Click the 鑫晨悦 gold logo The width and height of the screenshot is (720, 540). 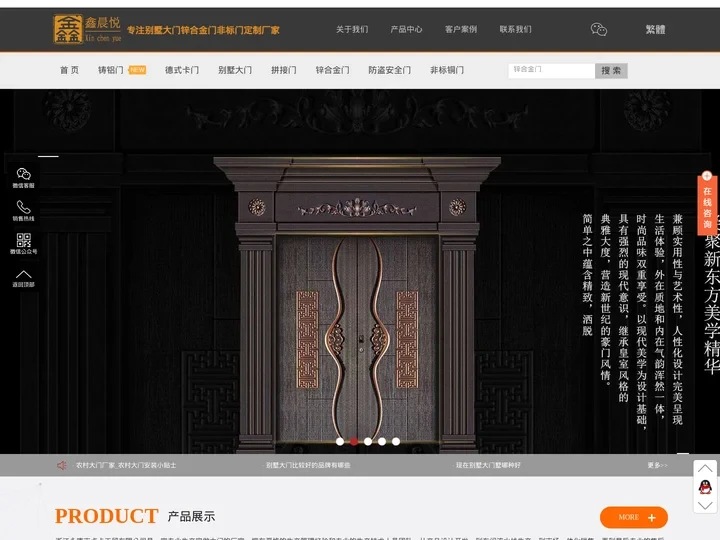[x=87, y=29]
